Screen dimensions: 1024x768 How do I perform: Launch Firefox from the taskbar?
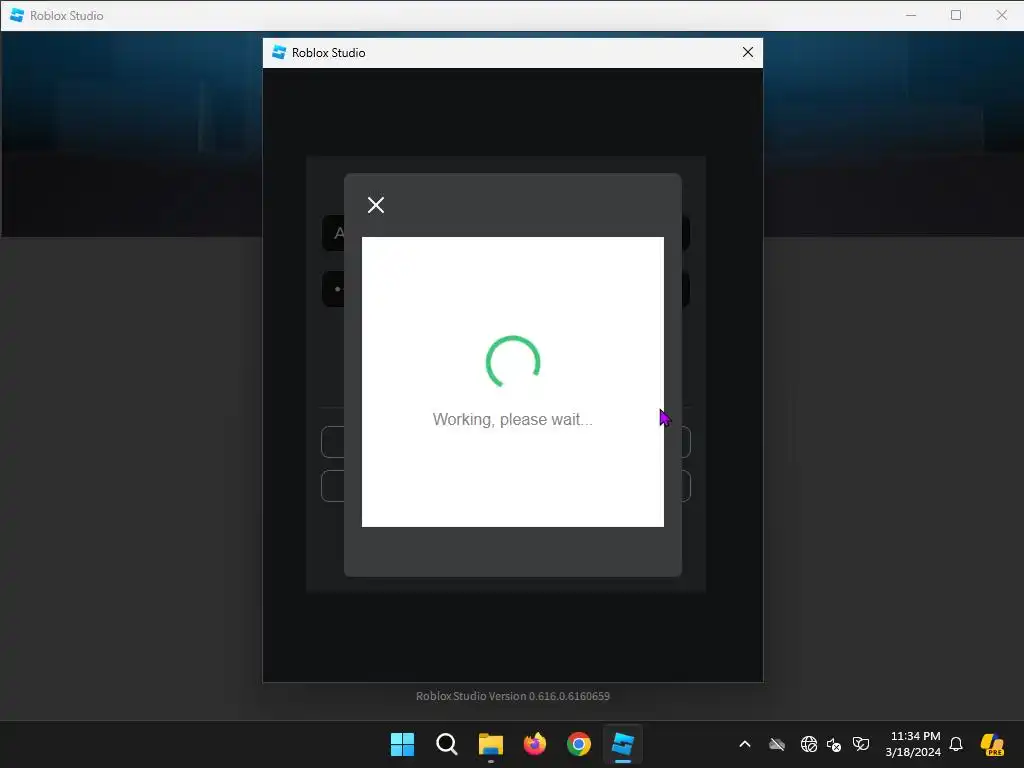pos(535,744)
